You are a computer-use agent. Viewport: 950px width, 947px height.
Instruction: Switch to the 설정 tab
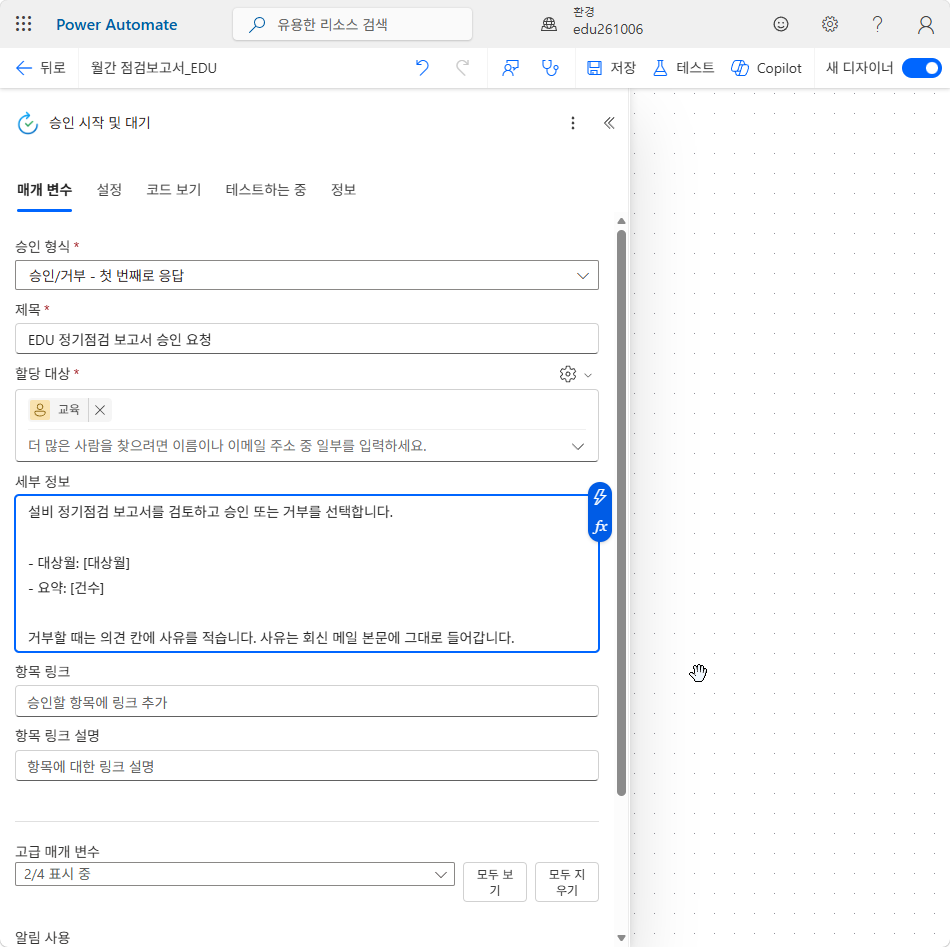click(109, 190)
